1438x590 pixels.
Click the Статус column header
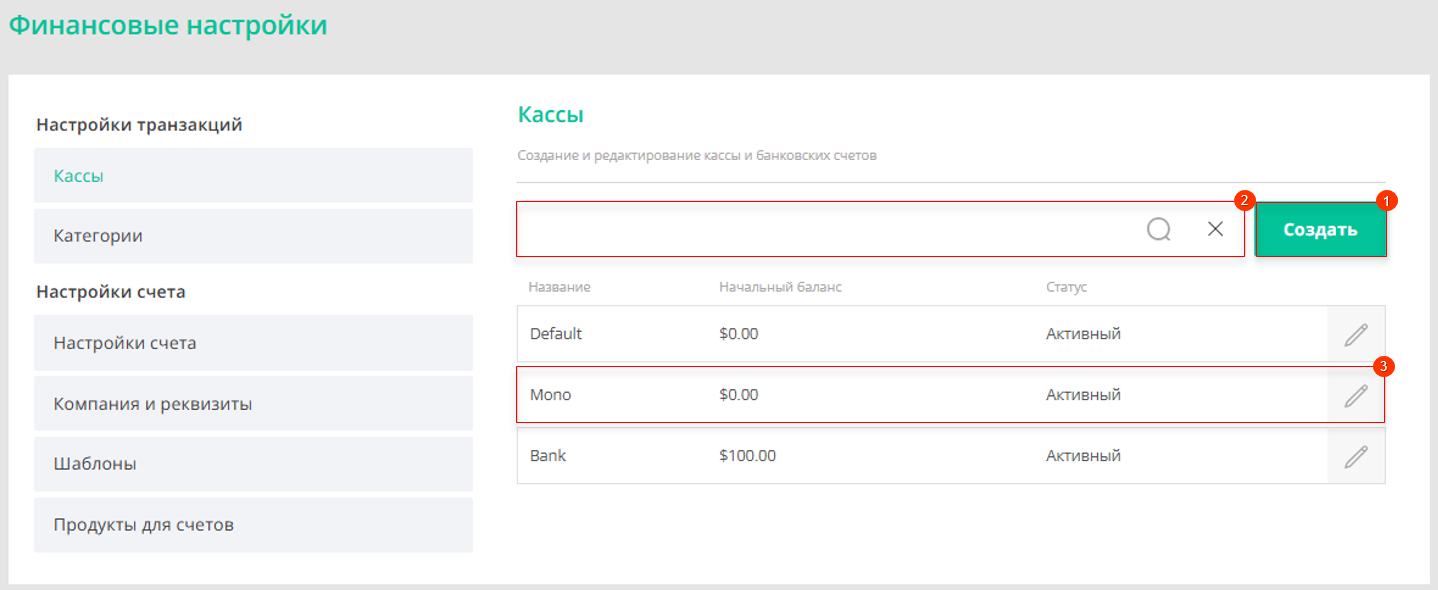pyautogui.click(x=1067, y=287)
